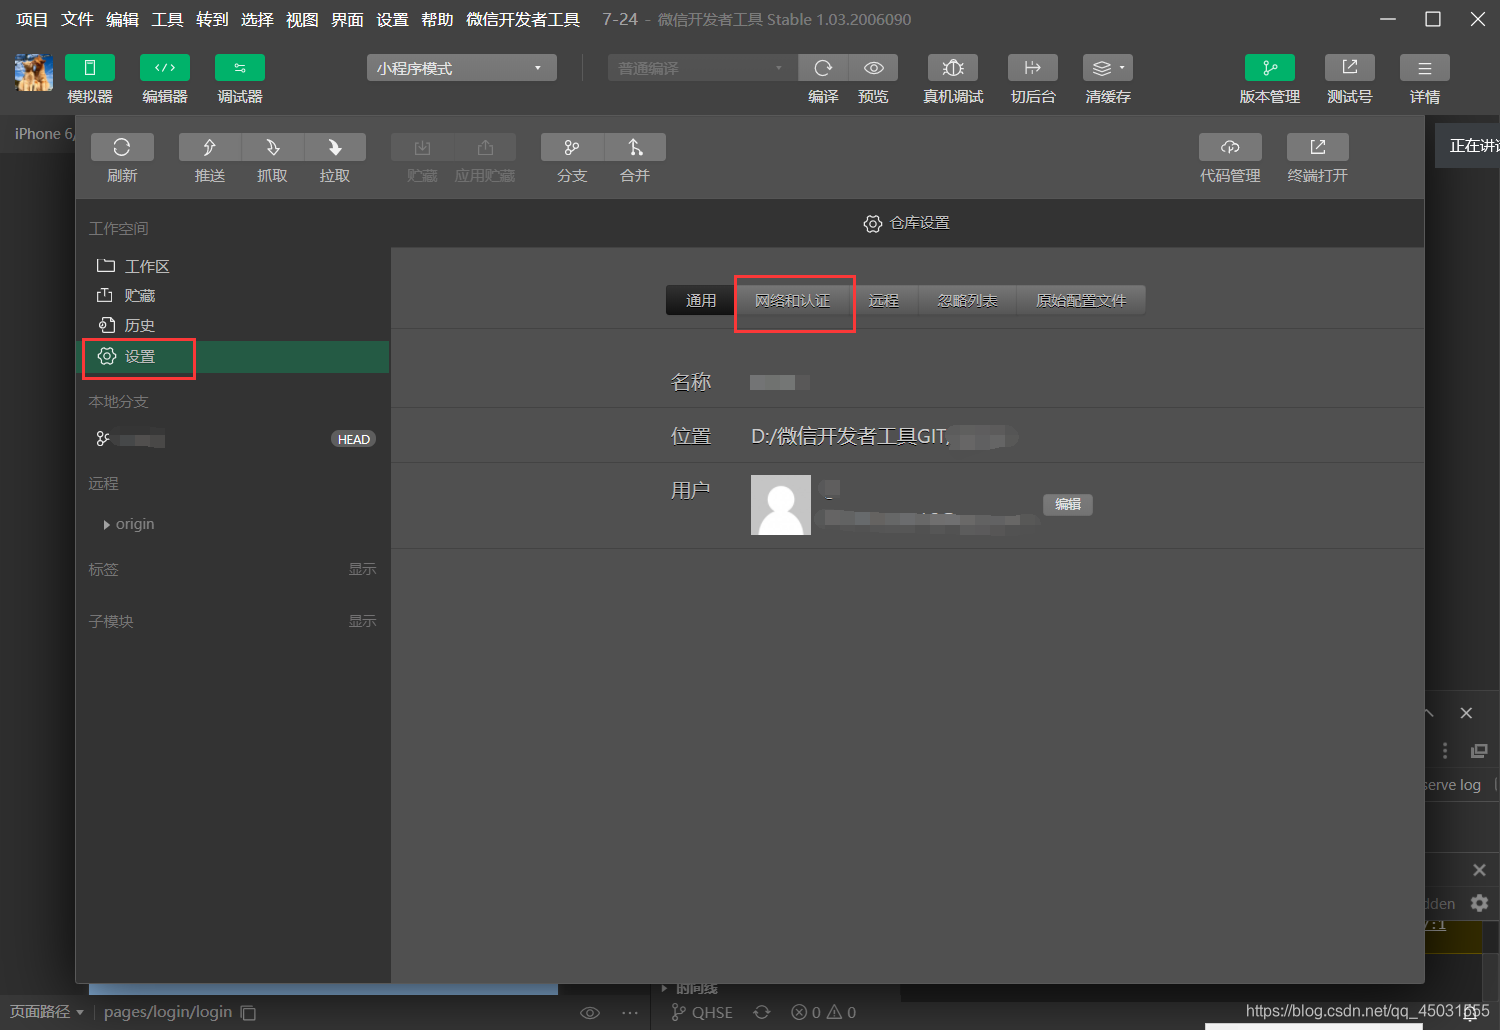This screenshot has width=1500, height=1030.
Task: Open the page path dropdown
Action: 47,1012
